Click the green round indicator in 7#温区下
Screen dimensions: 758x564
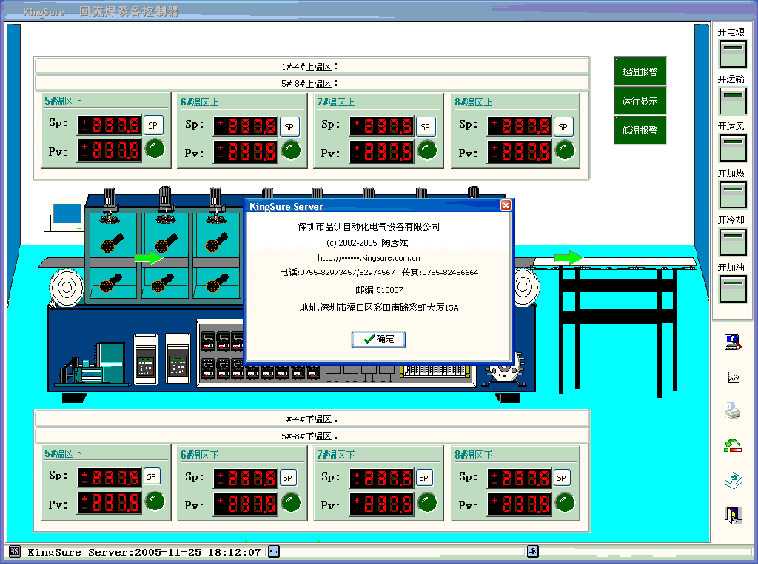click(x=427, y=503)
